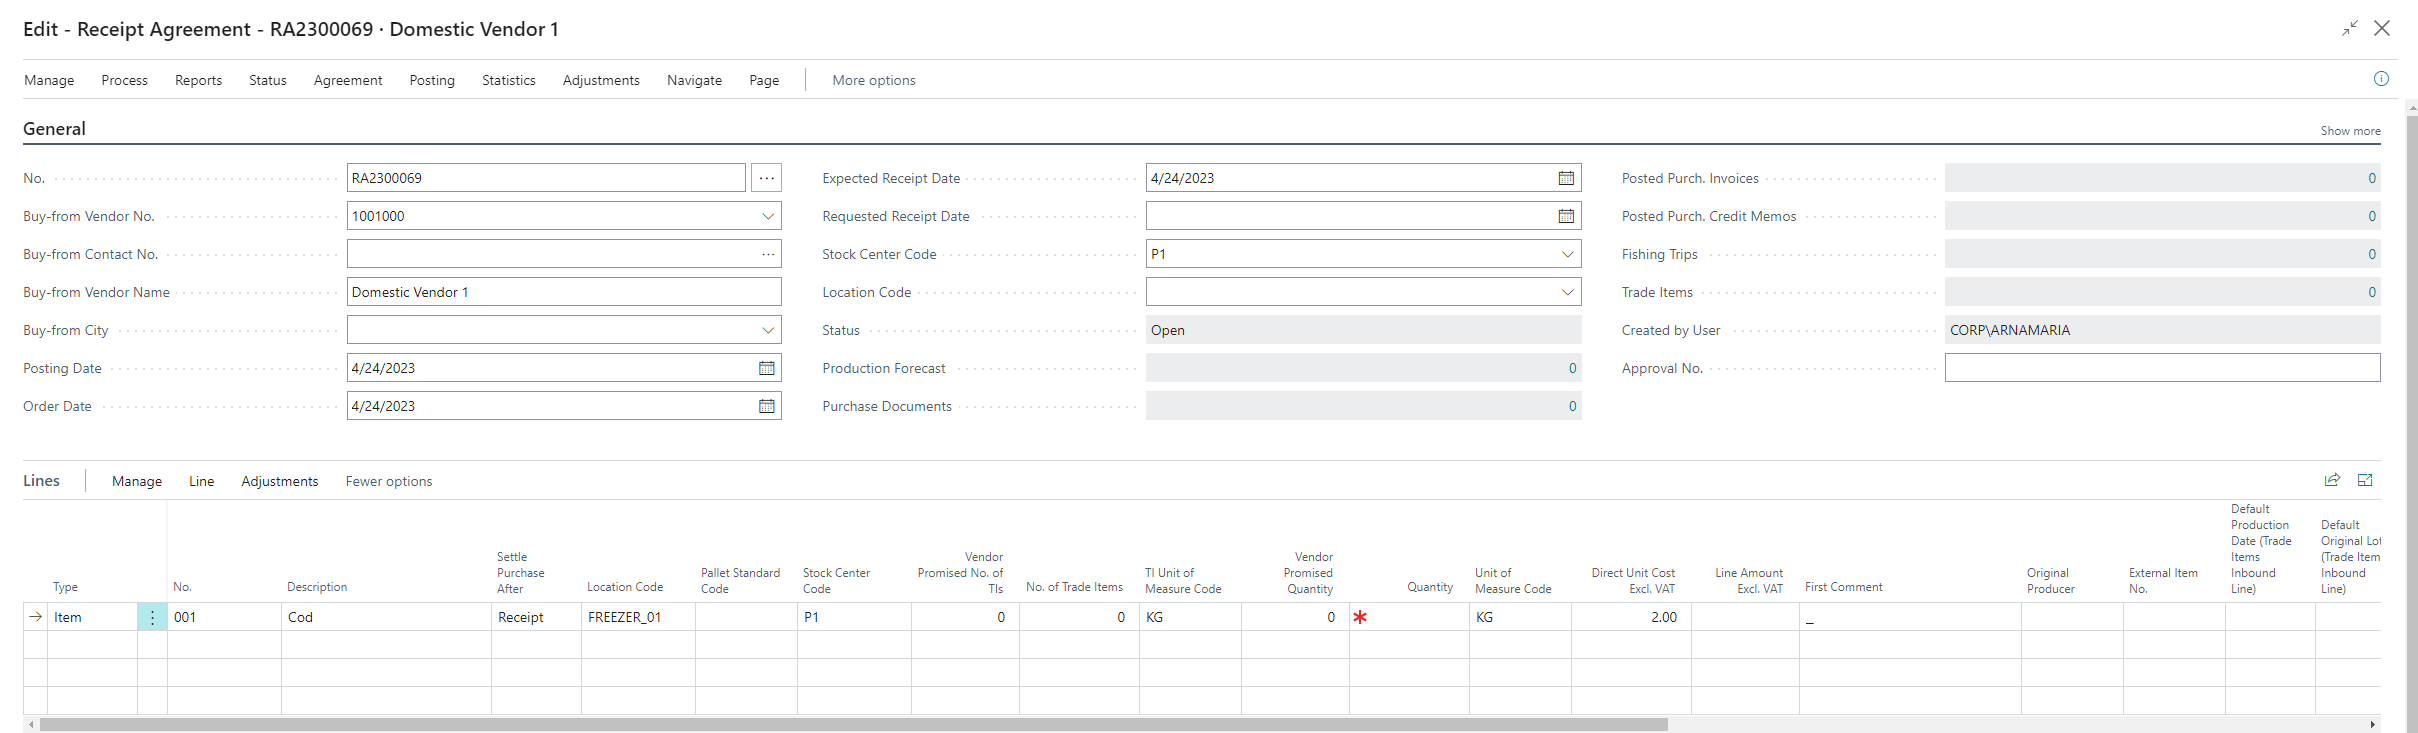Open the Posting menu
This screenshot has width=2418, height=733.
coord(432,80)
